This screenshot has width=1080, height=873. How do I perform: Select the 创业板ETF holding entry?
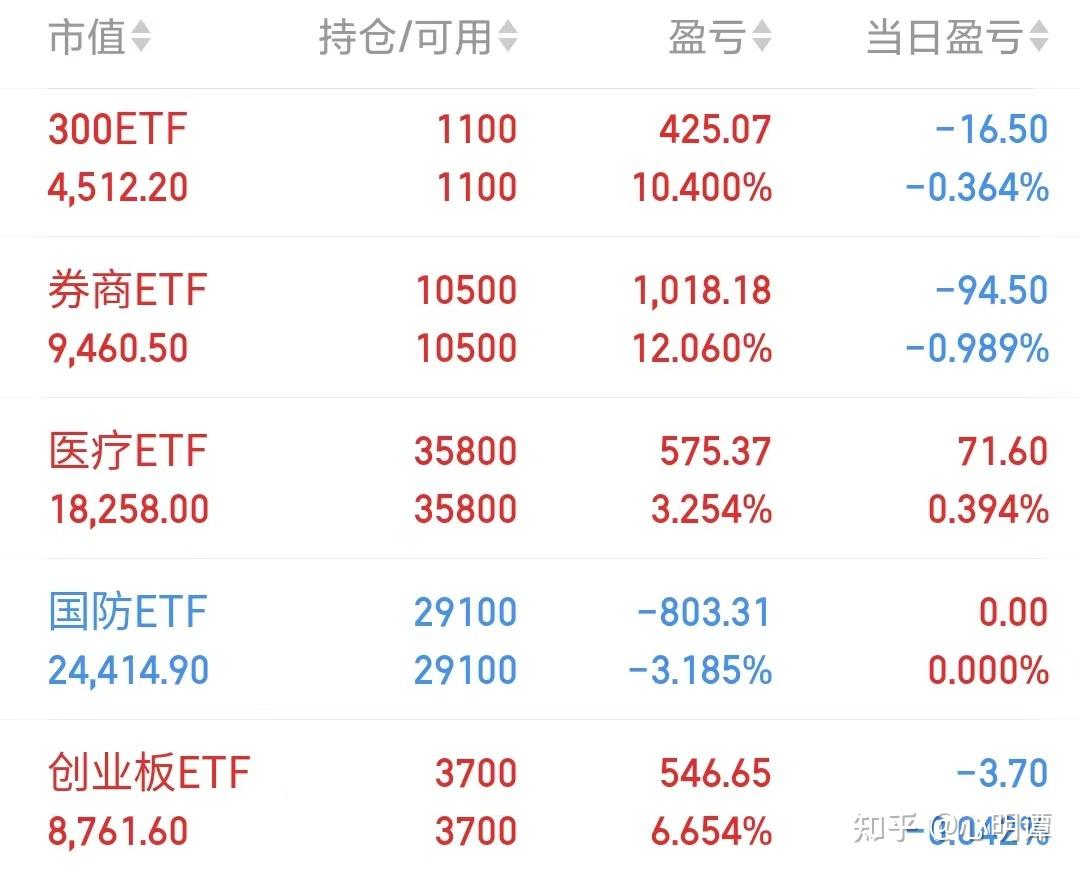click(150, 773)
